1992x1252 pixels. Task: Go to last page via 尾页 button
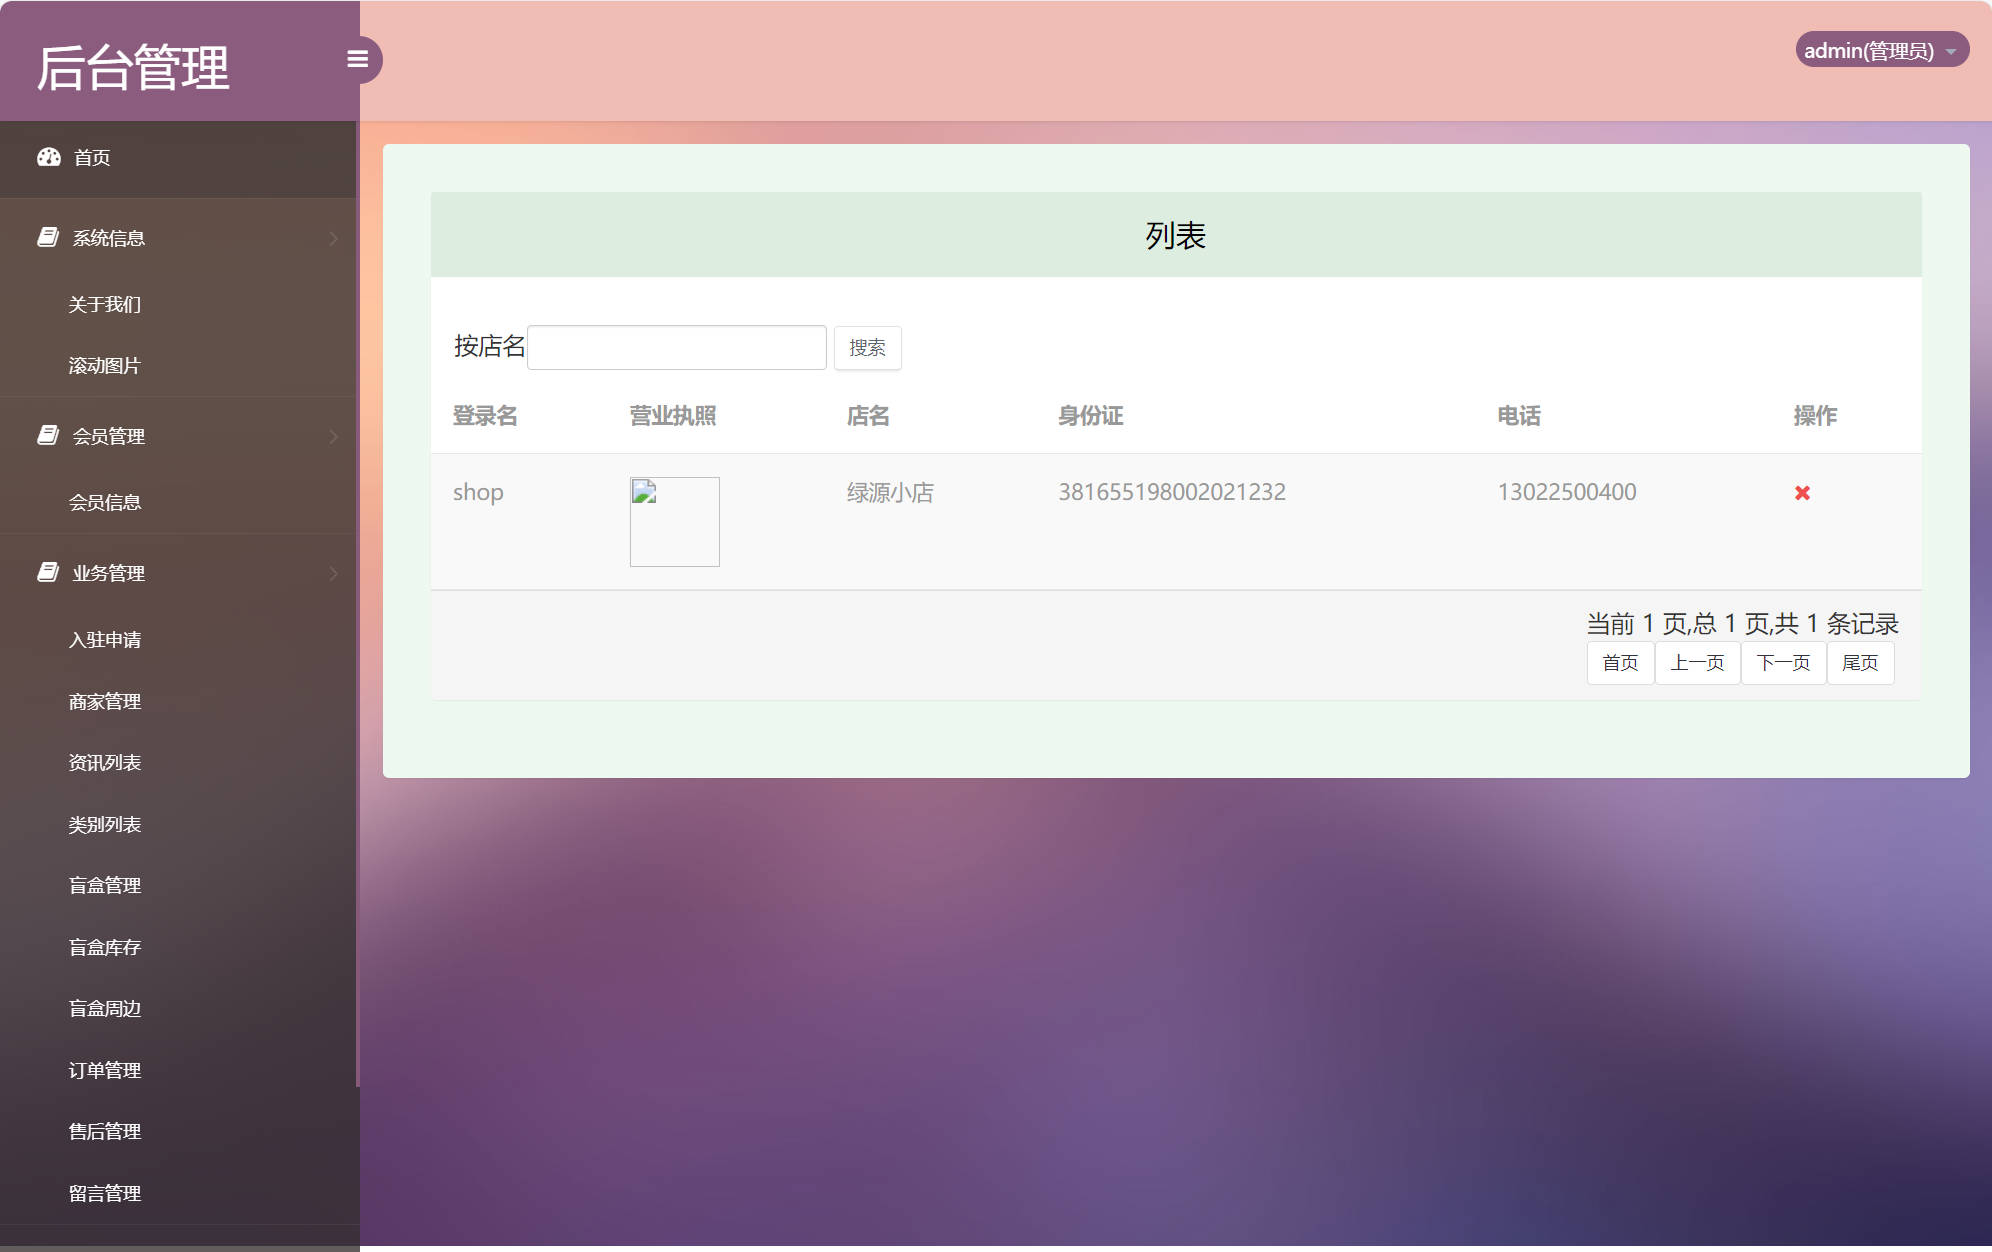[x=1861, y=662]
